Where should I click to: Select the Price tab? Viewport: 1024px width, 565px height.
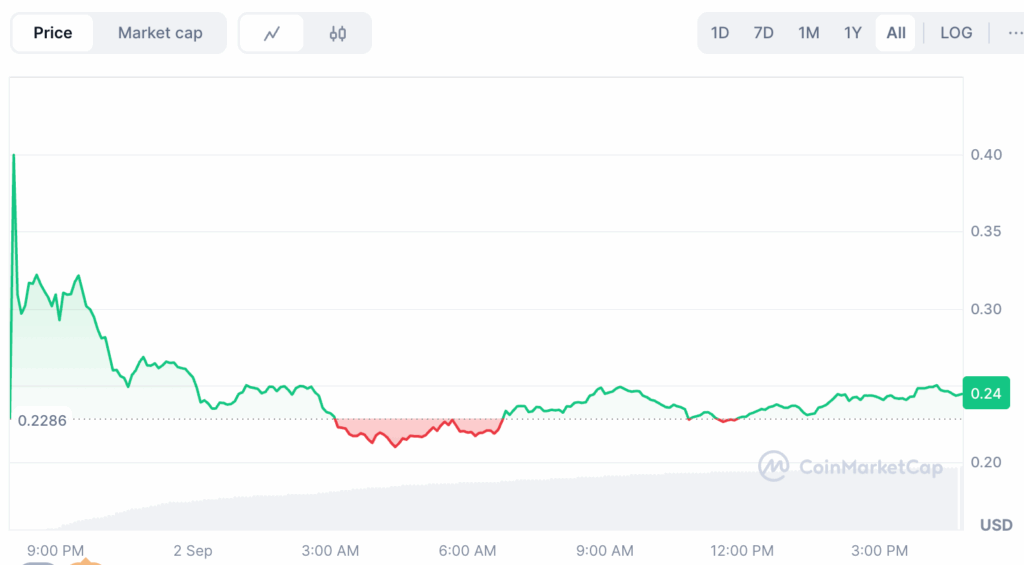[x=53, y=33]
